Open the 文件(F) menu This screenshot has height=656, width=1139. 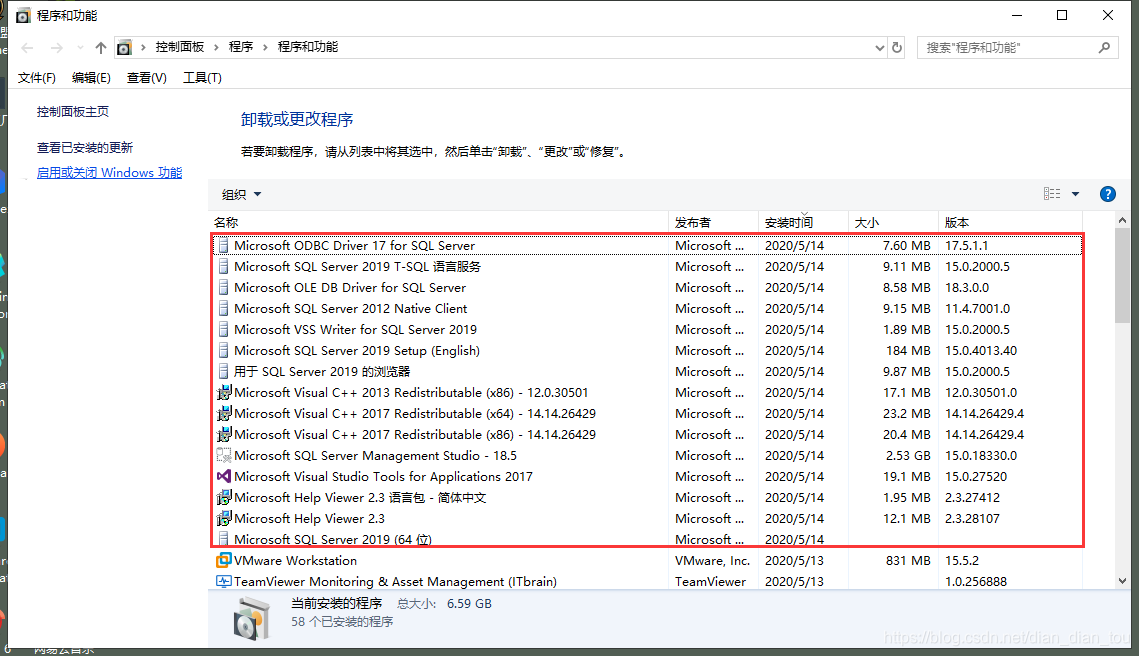pos(36,78)
